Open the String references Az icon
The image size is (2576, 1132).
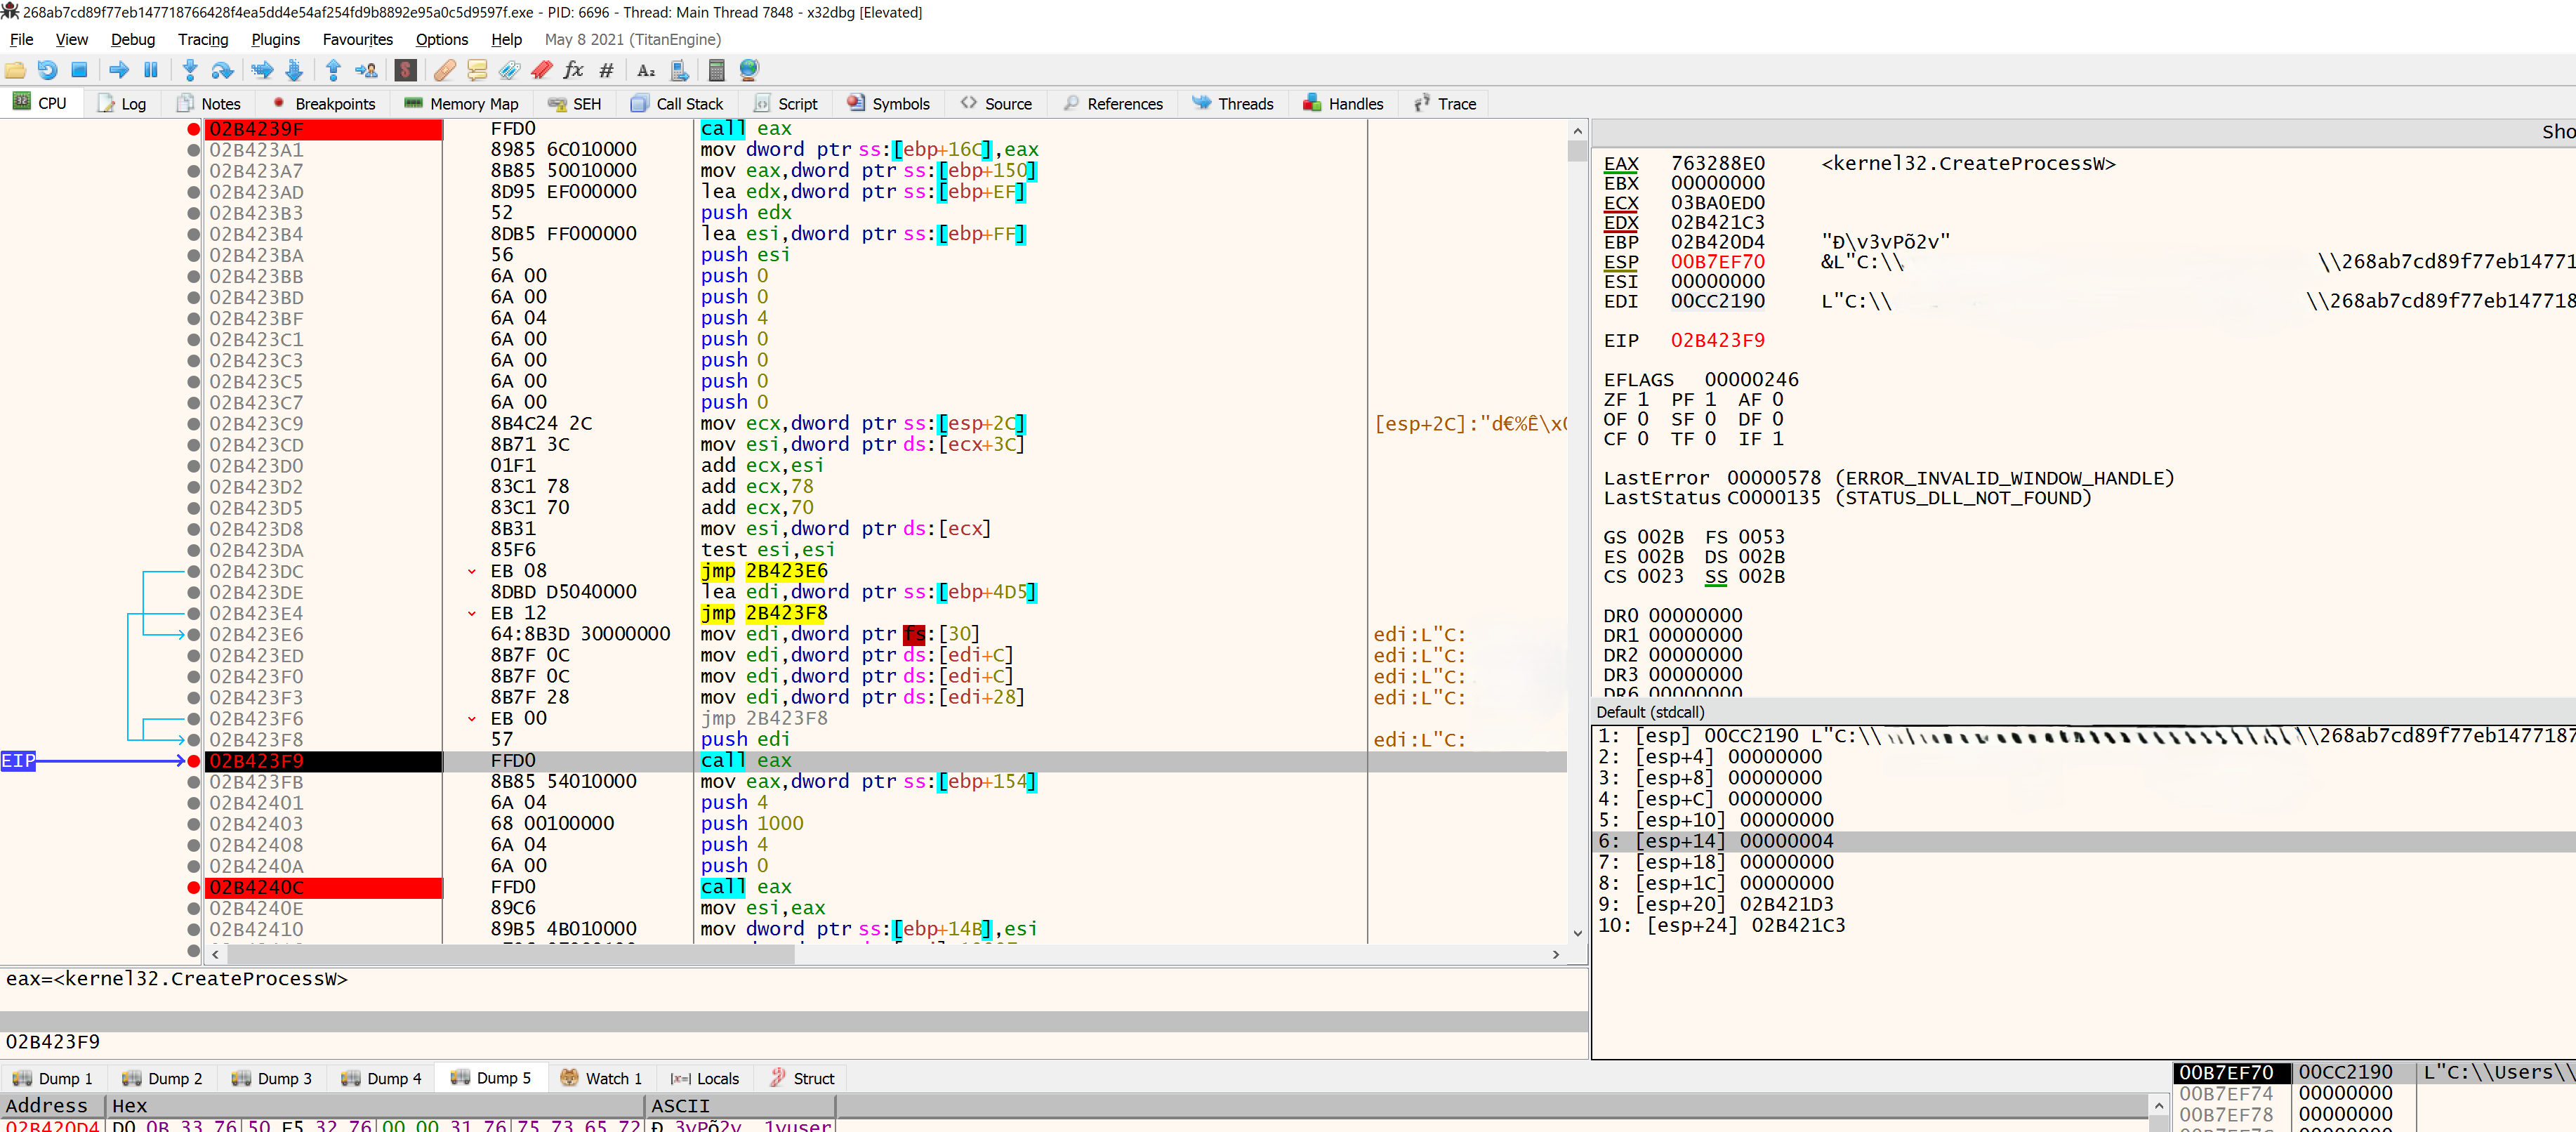[646, 70]
